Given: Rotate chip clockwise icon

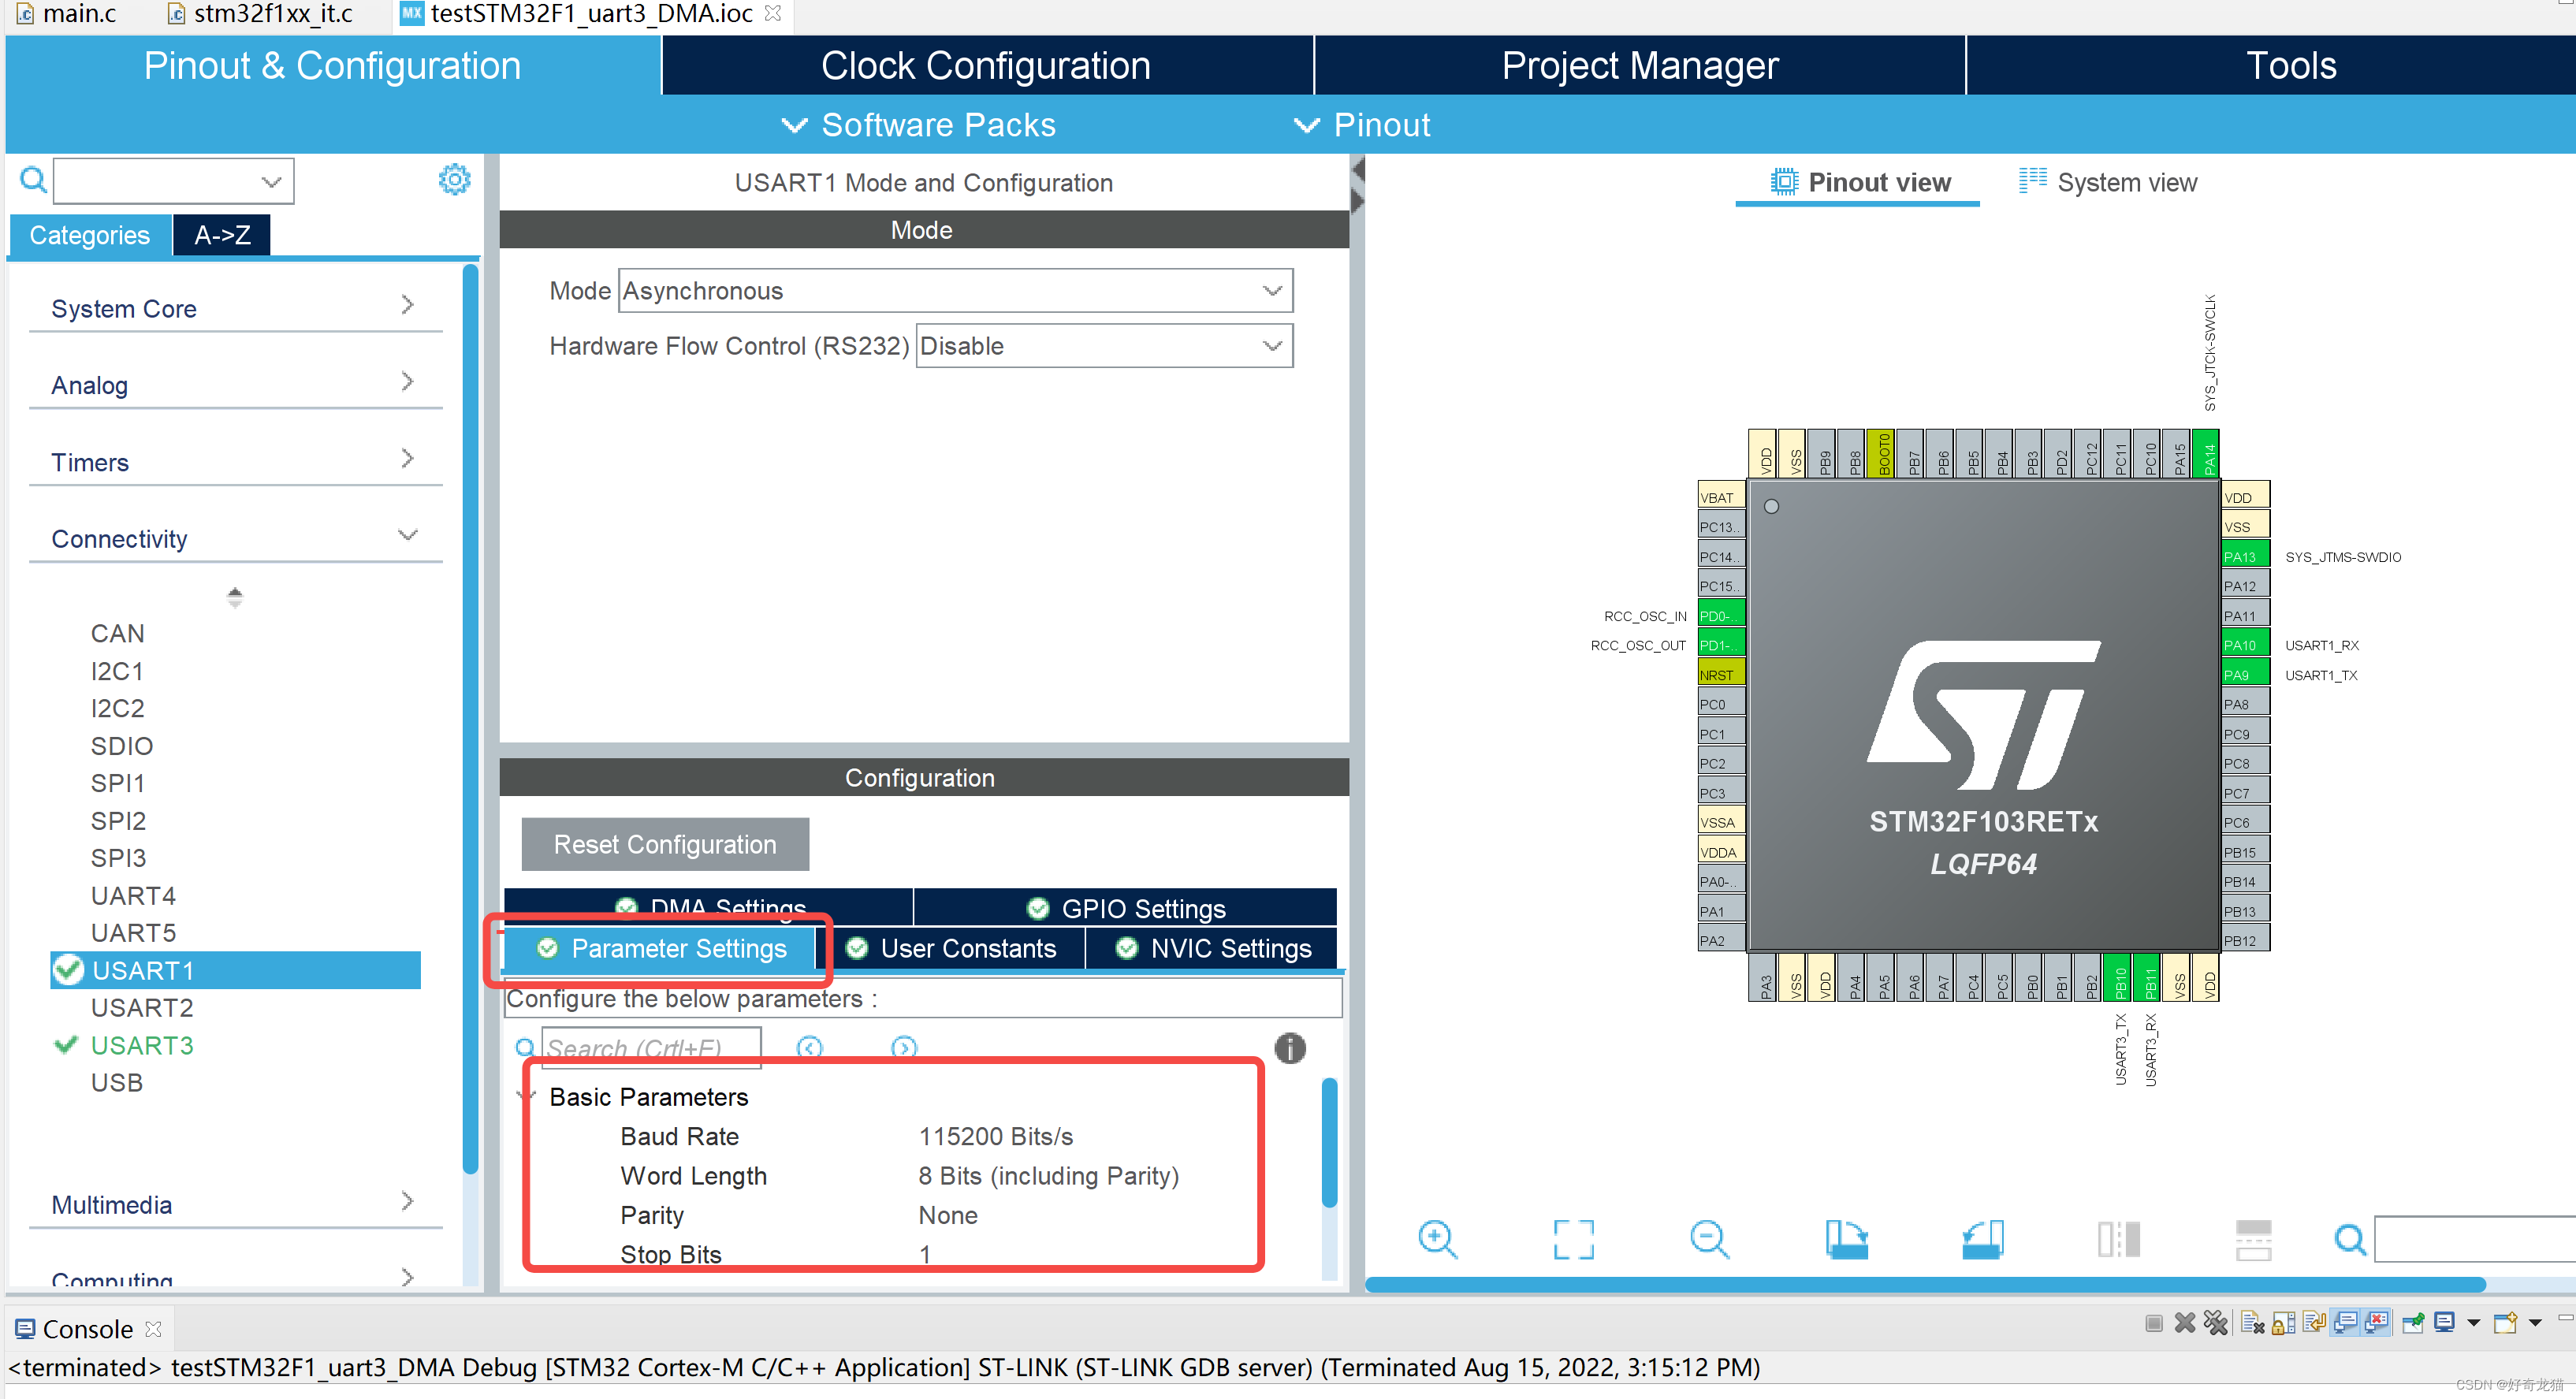Looking at the screenshot, I should (x=1846, y=1239).
